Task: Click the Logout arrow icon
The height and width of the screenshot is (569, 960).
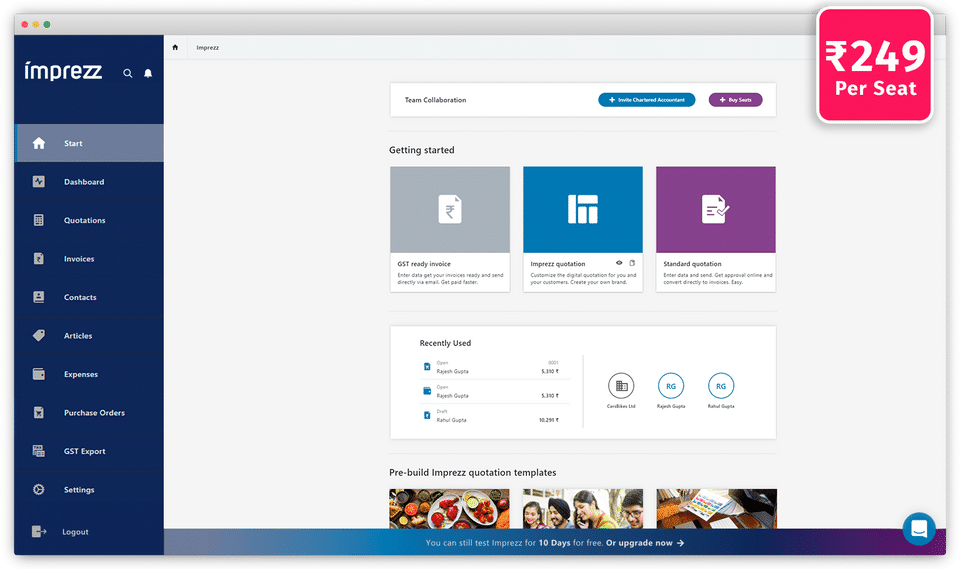Action: click(39, 531)
